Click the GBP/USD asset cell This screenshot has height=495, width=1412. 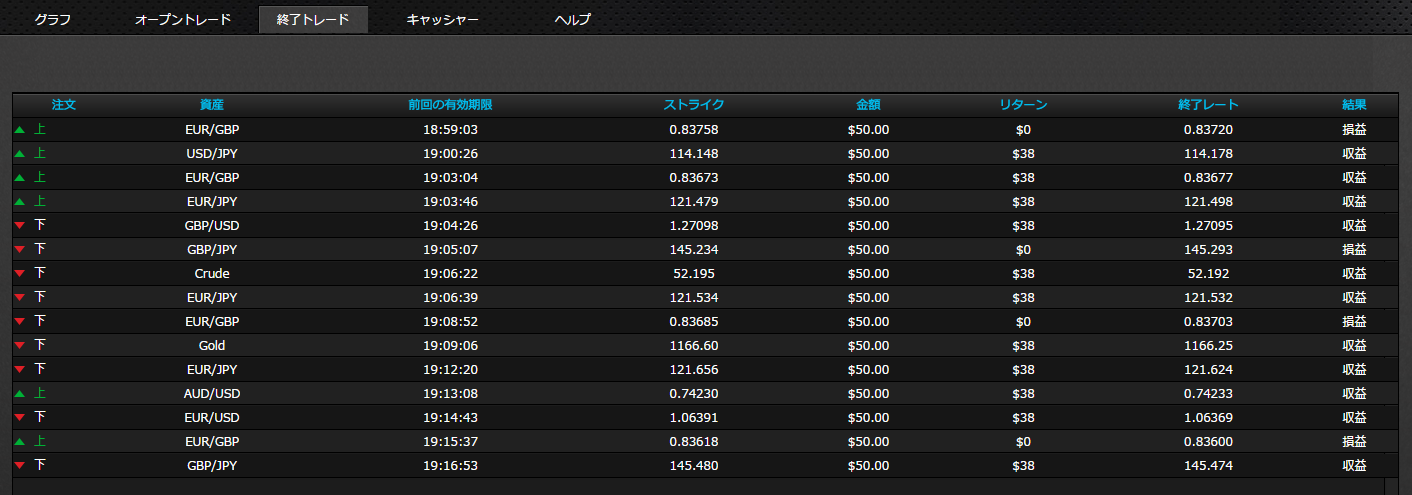tap(212, 226)
